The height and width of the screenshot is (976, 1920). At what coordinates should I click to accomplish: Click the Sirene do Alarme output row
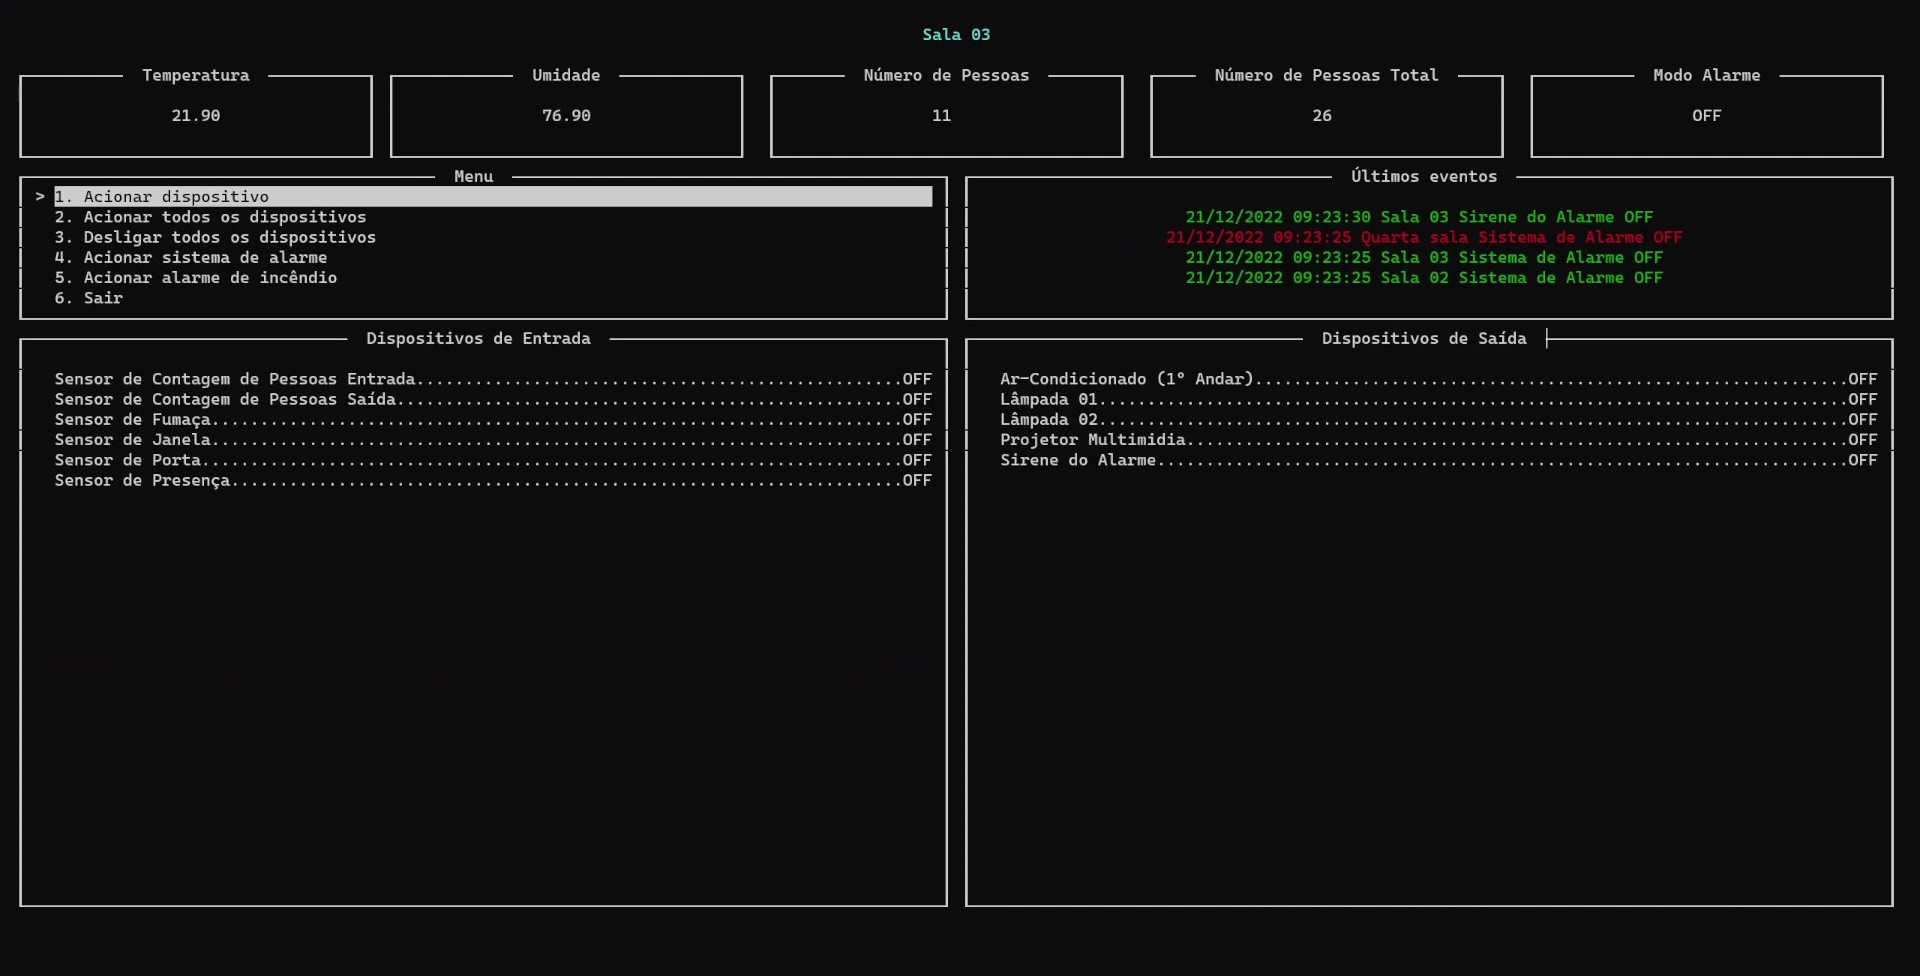coord(1439,460)
